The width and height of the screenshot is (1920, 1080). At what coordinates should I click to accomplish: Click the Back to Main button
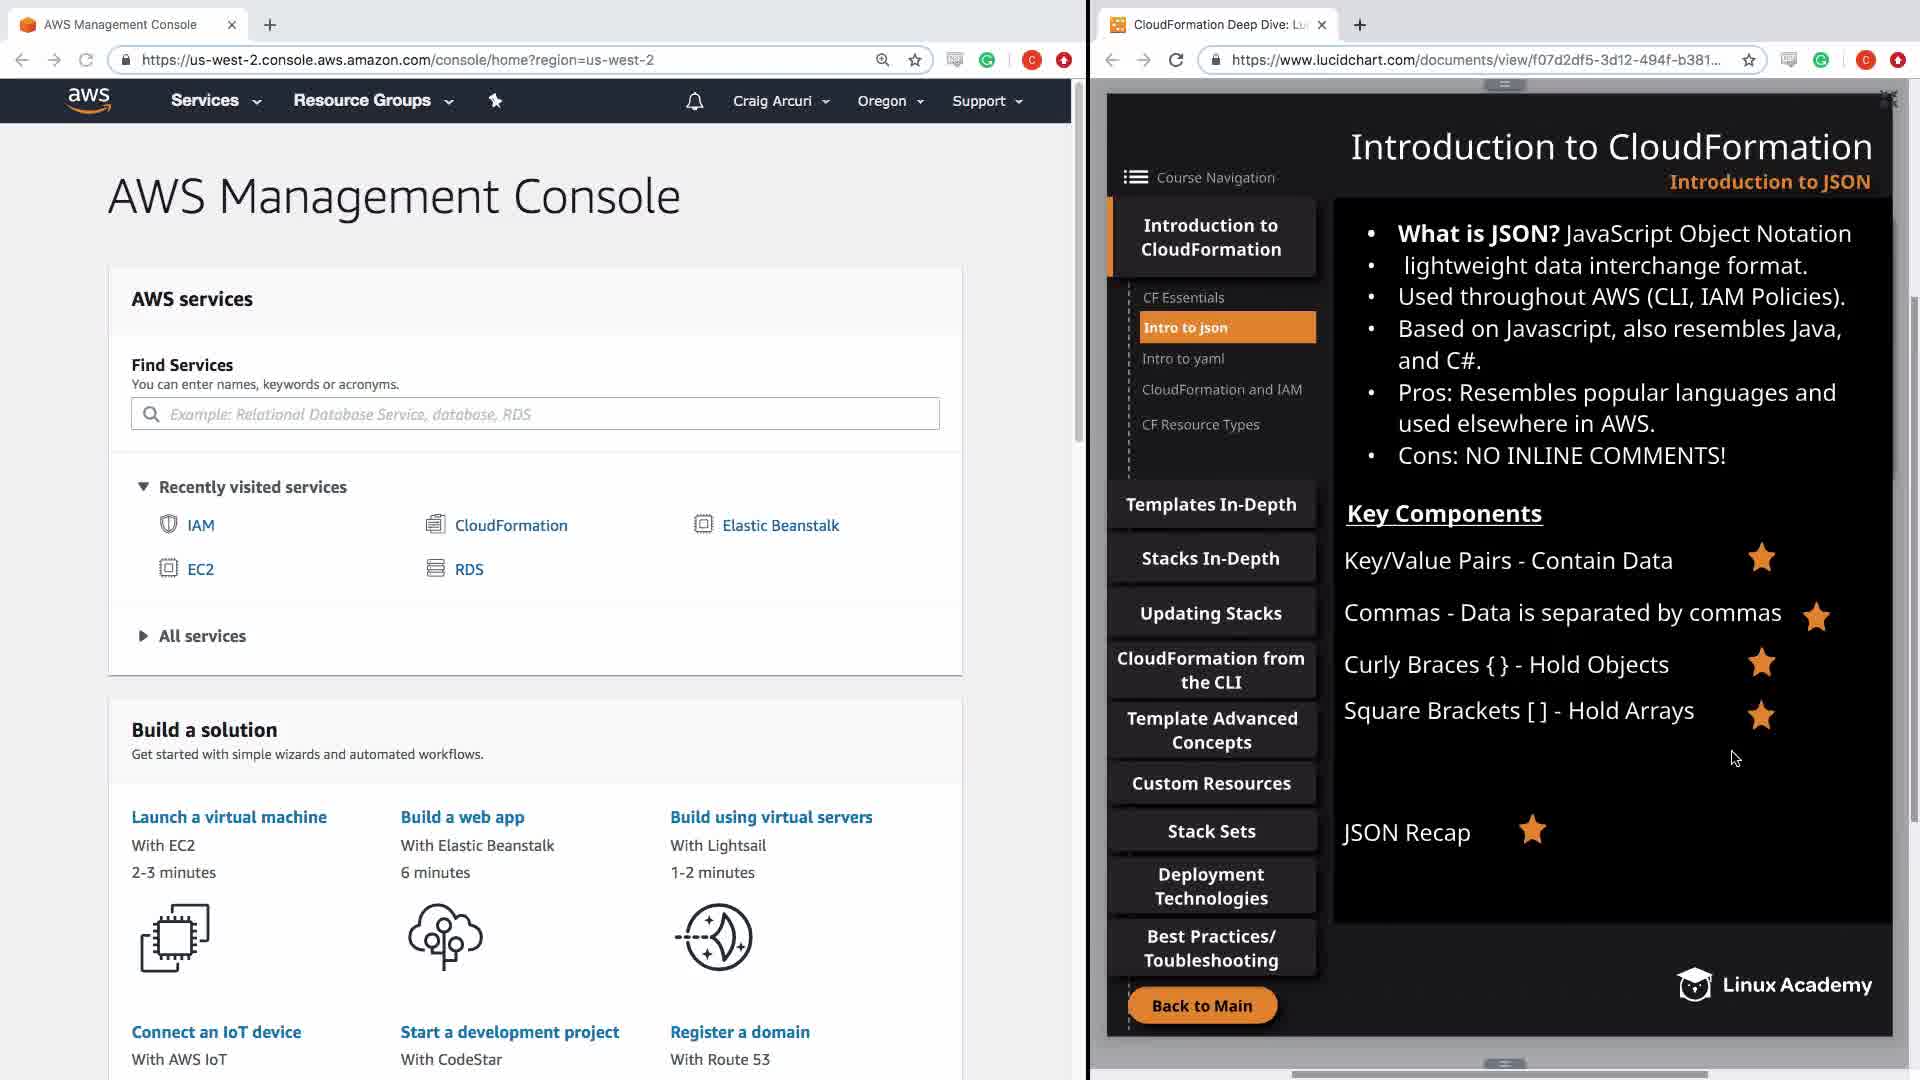click(1201, 1006)
